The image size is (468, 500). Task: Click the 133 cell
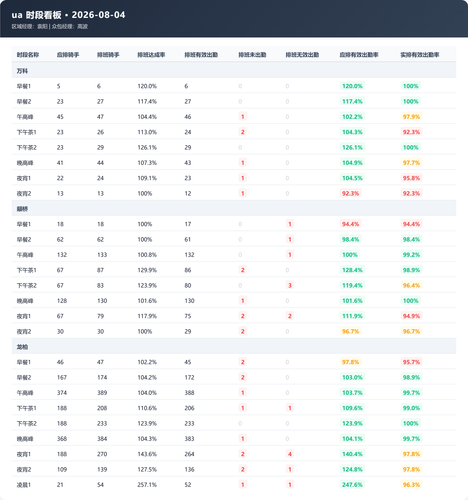(102, 255)
